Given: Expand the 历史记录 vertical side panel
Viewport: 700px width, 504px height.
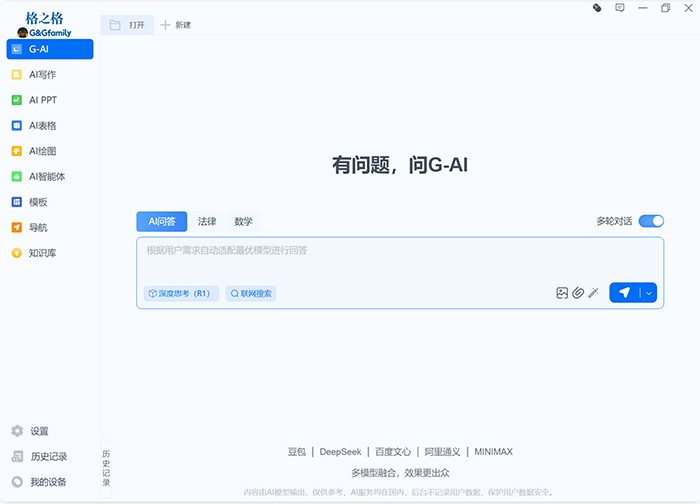Looking at the screenshot, I should tap(107, 468).
